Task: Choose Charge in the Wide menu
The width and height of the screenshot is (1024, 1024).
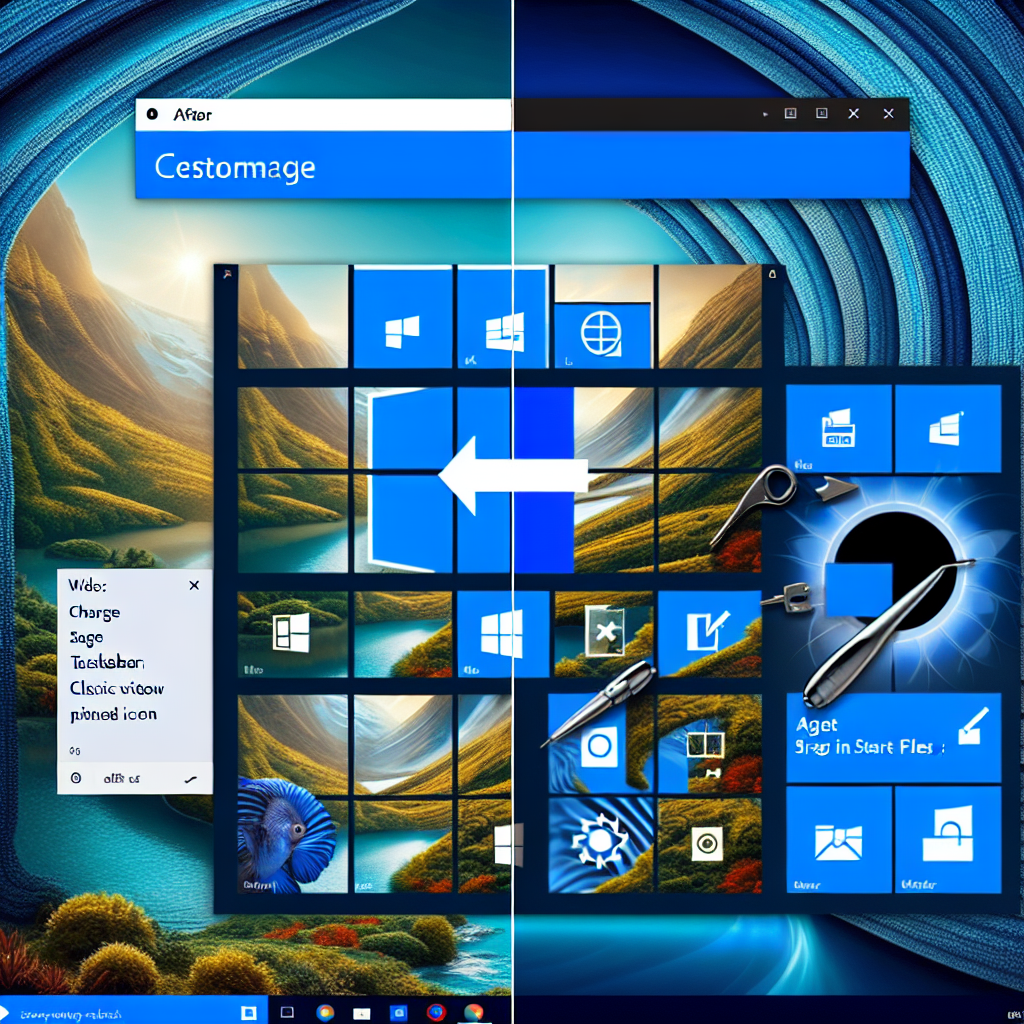Action: (x=95, y=613)
